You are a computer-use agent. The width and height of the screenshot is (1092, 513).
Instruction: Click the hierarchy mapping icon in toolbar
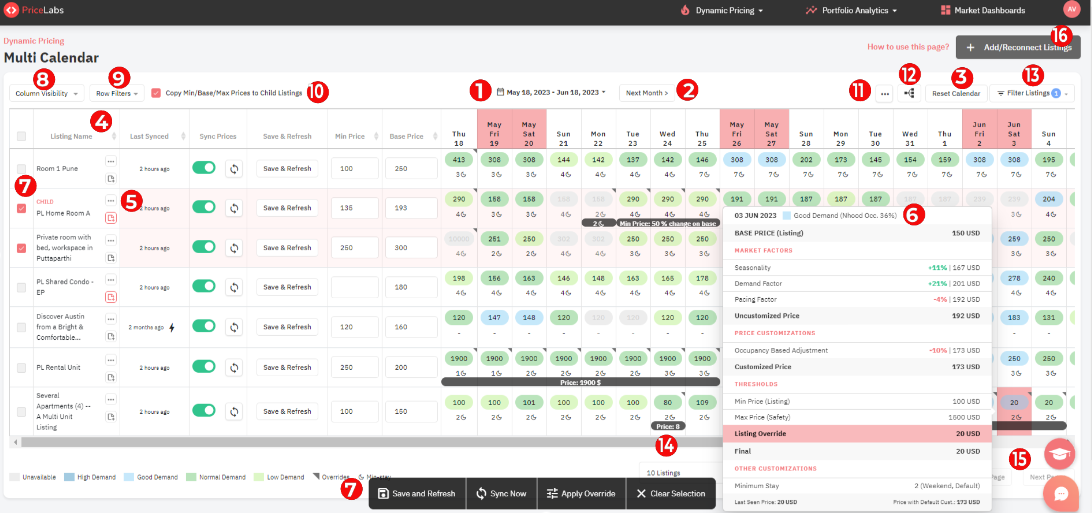click(909, 93)
